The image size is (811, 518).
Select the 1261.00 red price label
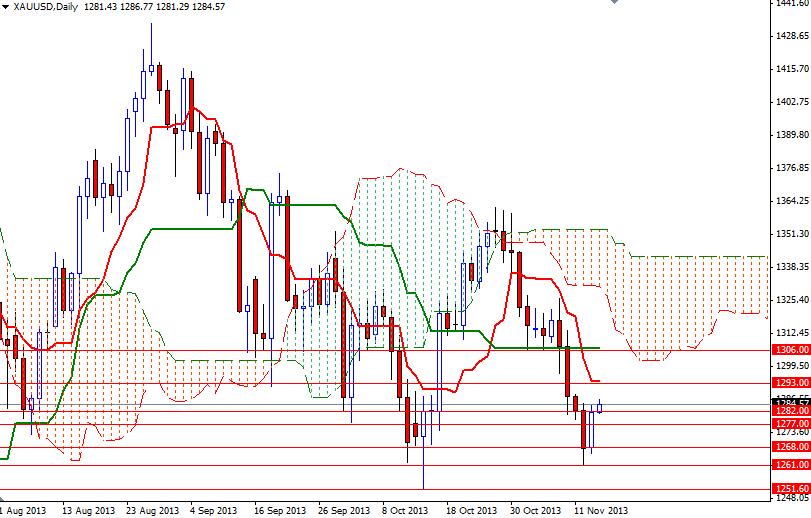coord(791,465)
